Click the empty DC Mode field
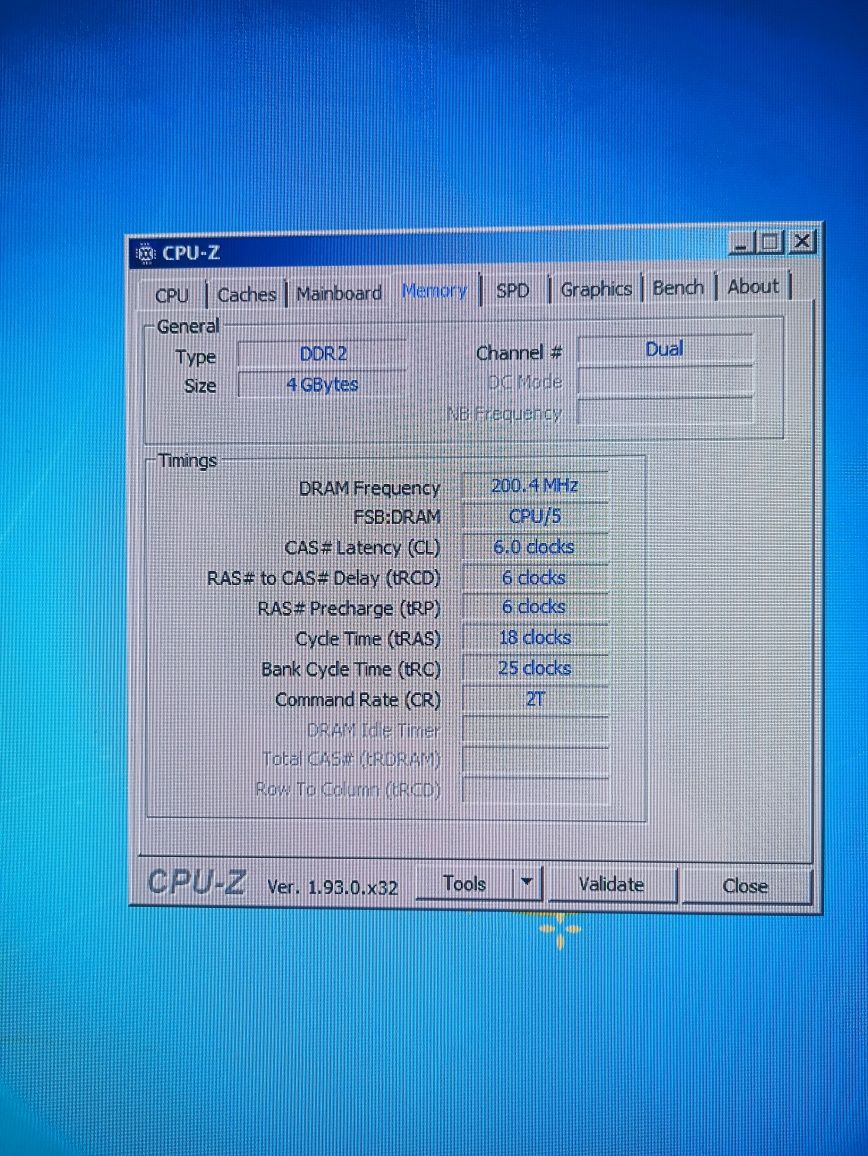 [x=664, y=381]
